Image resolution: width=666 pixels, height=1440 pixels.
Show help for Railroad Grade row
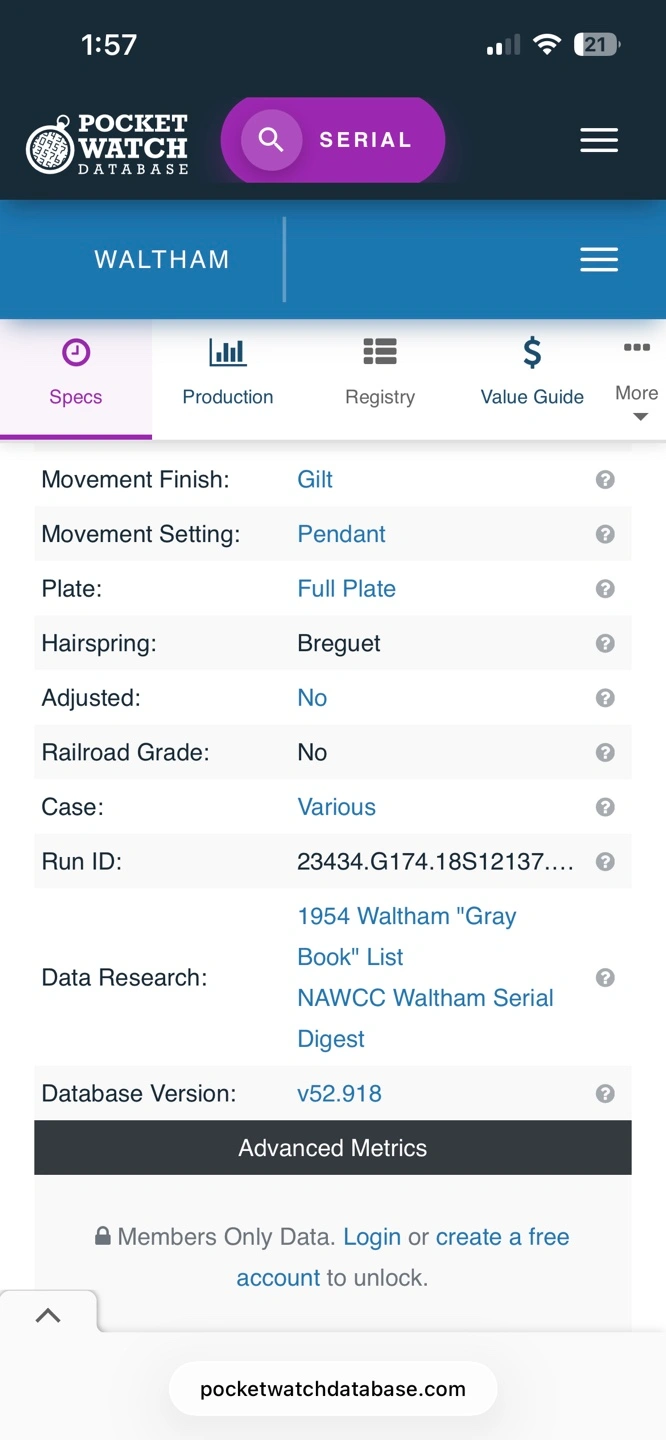point(605,752)
